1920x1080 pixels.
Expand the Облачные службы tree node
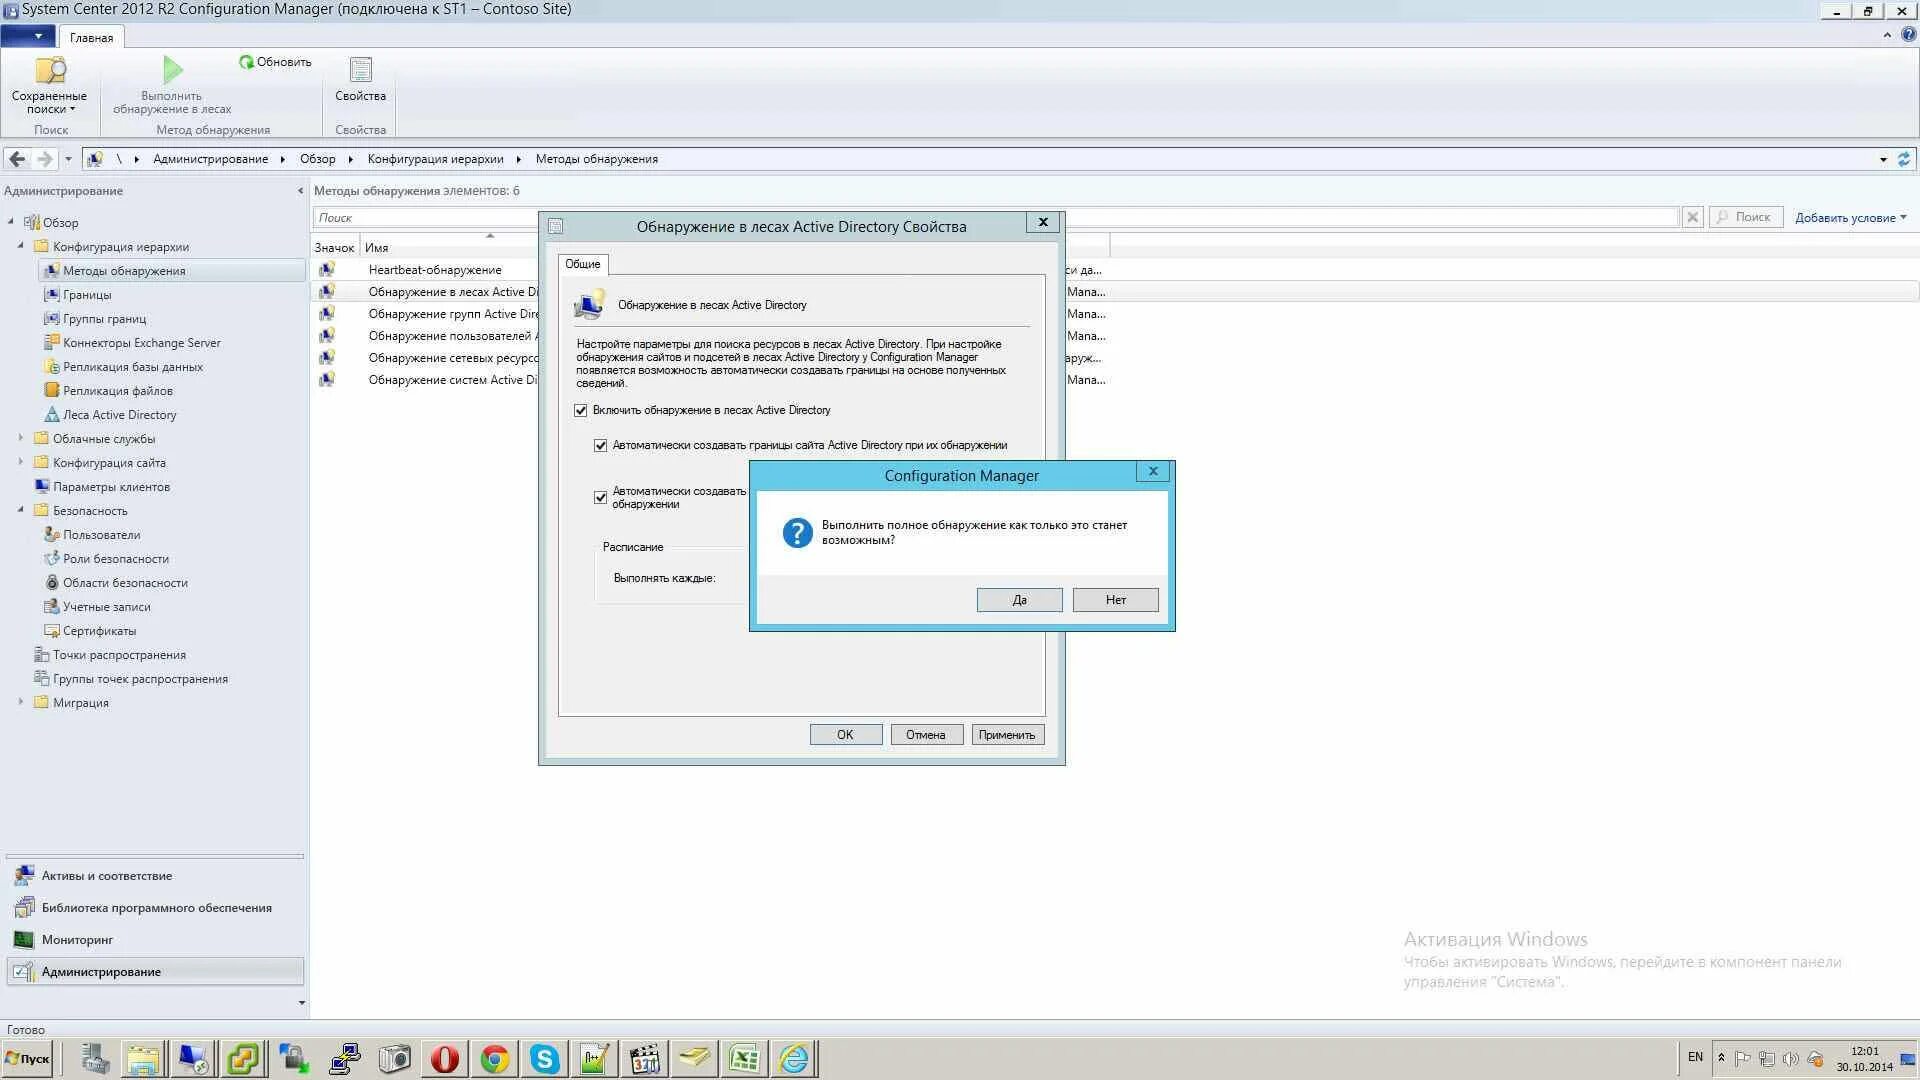(21, 438)
